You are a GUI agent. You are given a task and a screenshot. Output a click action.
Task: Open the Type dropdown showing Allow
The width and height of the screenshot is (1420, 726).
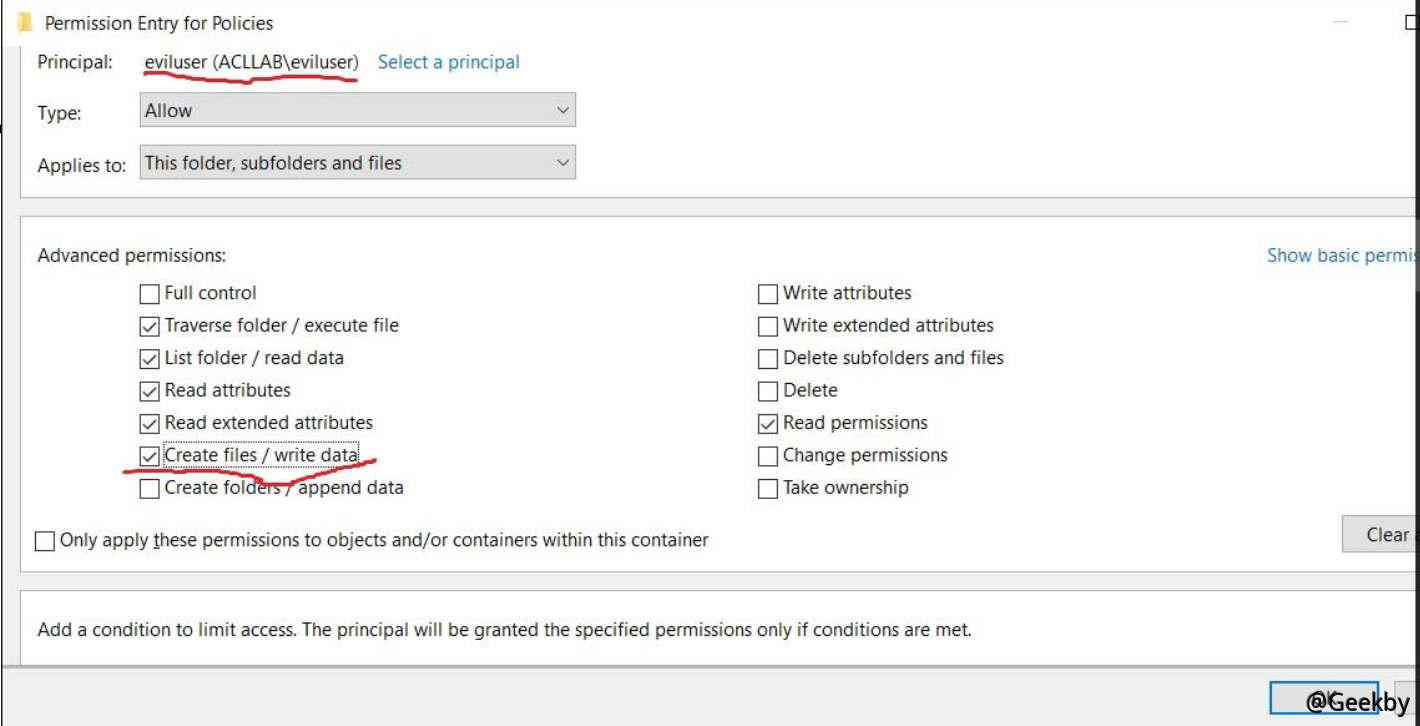[x=357, y=111]
